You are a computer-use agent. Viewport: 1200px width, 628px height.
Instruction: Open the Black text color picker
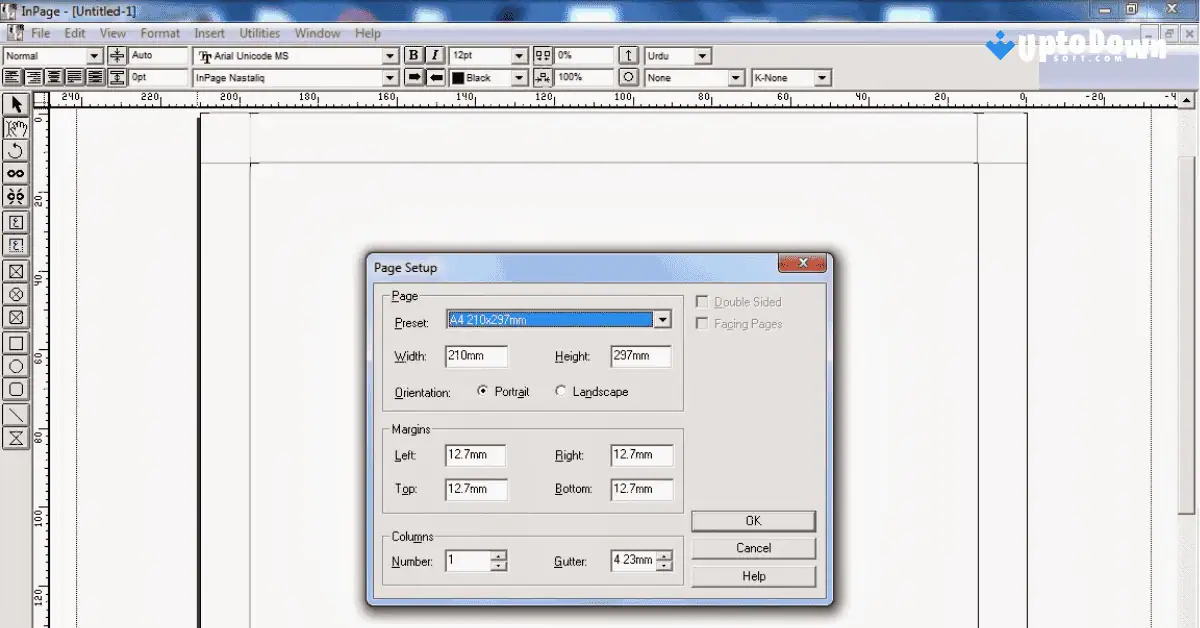click(x=518, y=77)
